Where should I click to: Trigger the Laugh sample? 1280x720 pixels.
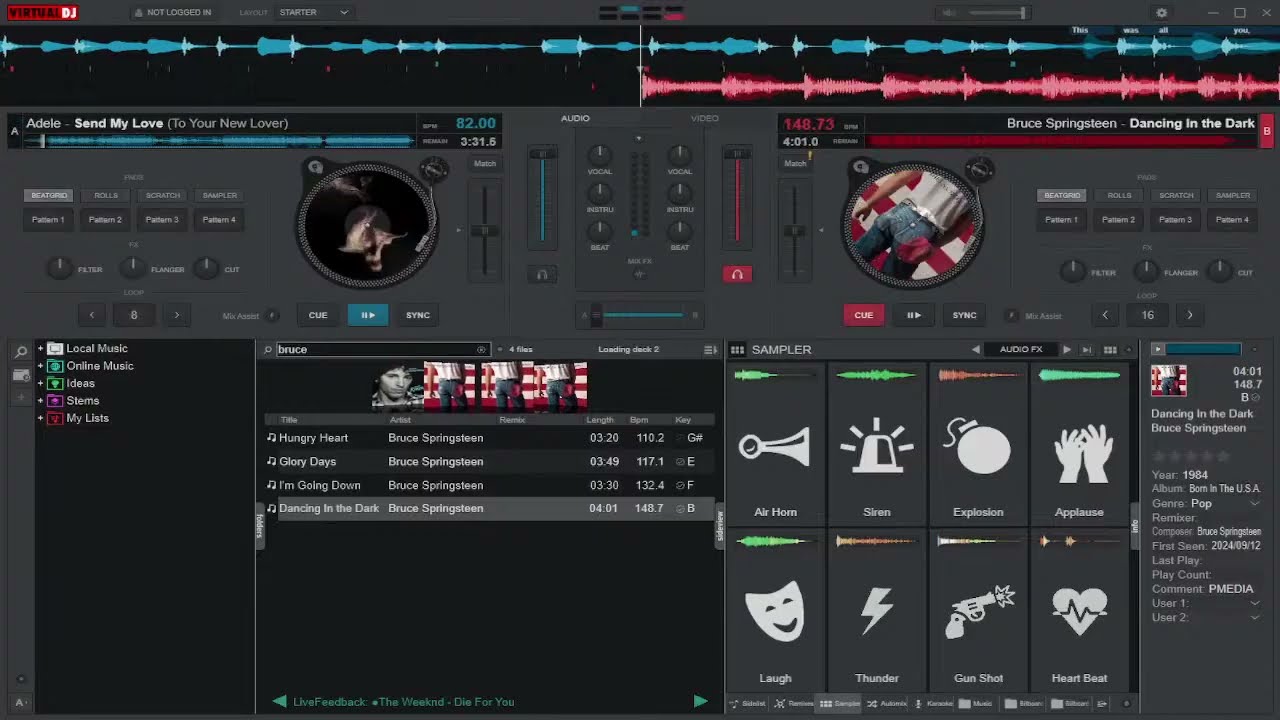pyautogui.click(x=775, y=610)
